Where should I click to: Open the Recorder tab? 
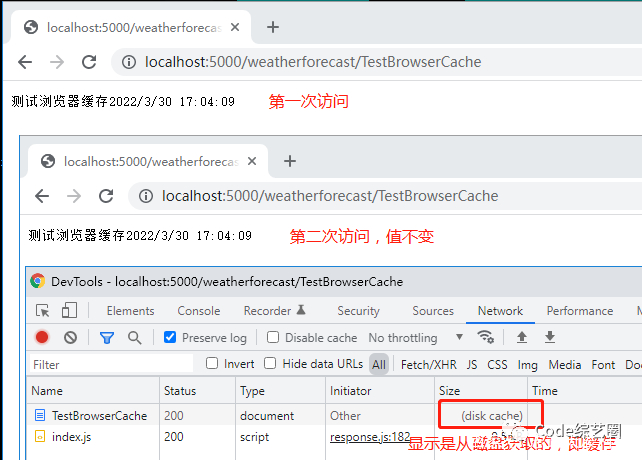click(x=274, y=311)
